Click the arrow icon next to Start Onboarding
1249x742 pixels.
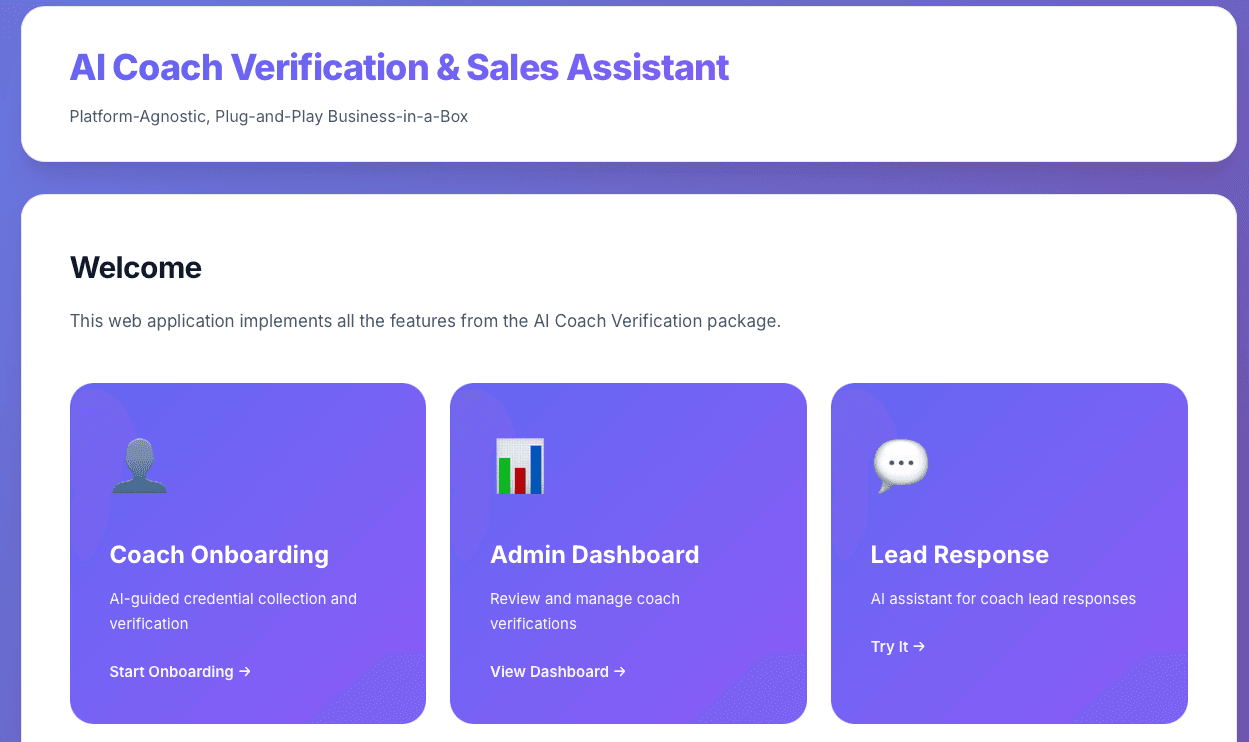(243, 671)
